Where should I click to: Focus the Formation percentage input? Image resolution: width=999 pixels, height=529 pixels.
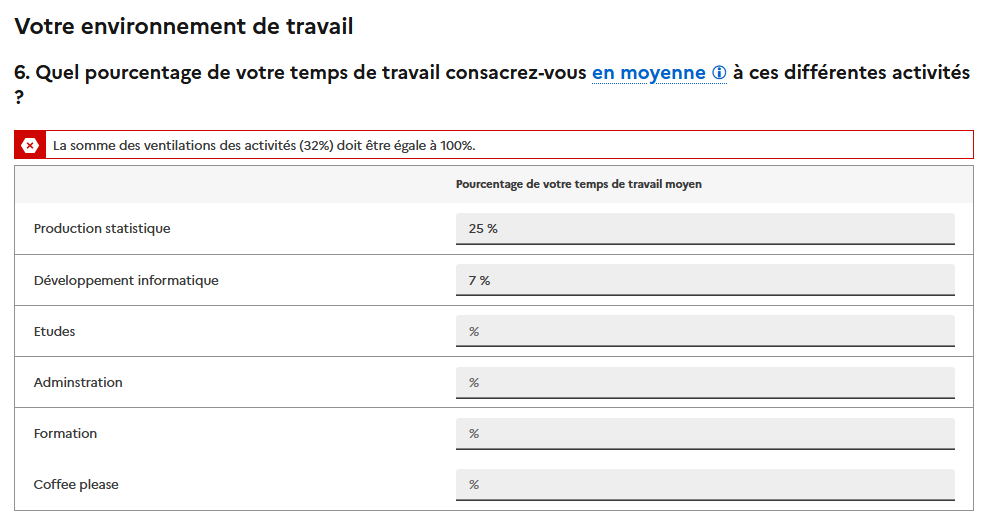tap(704, 433)
